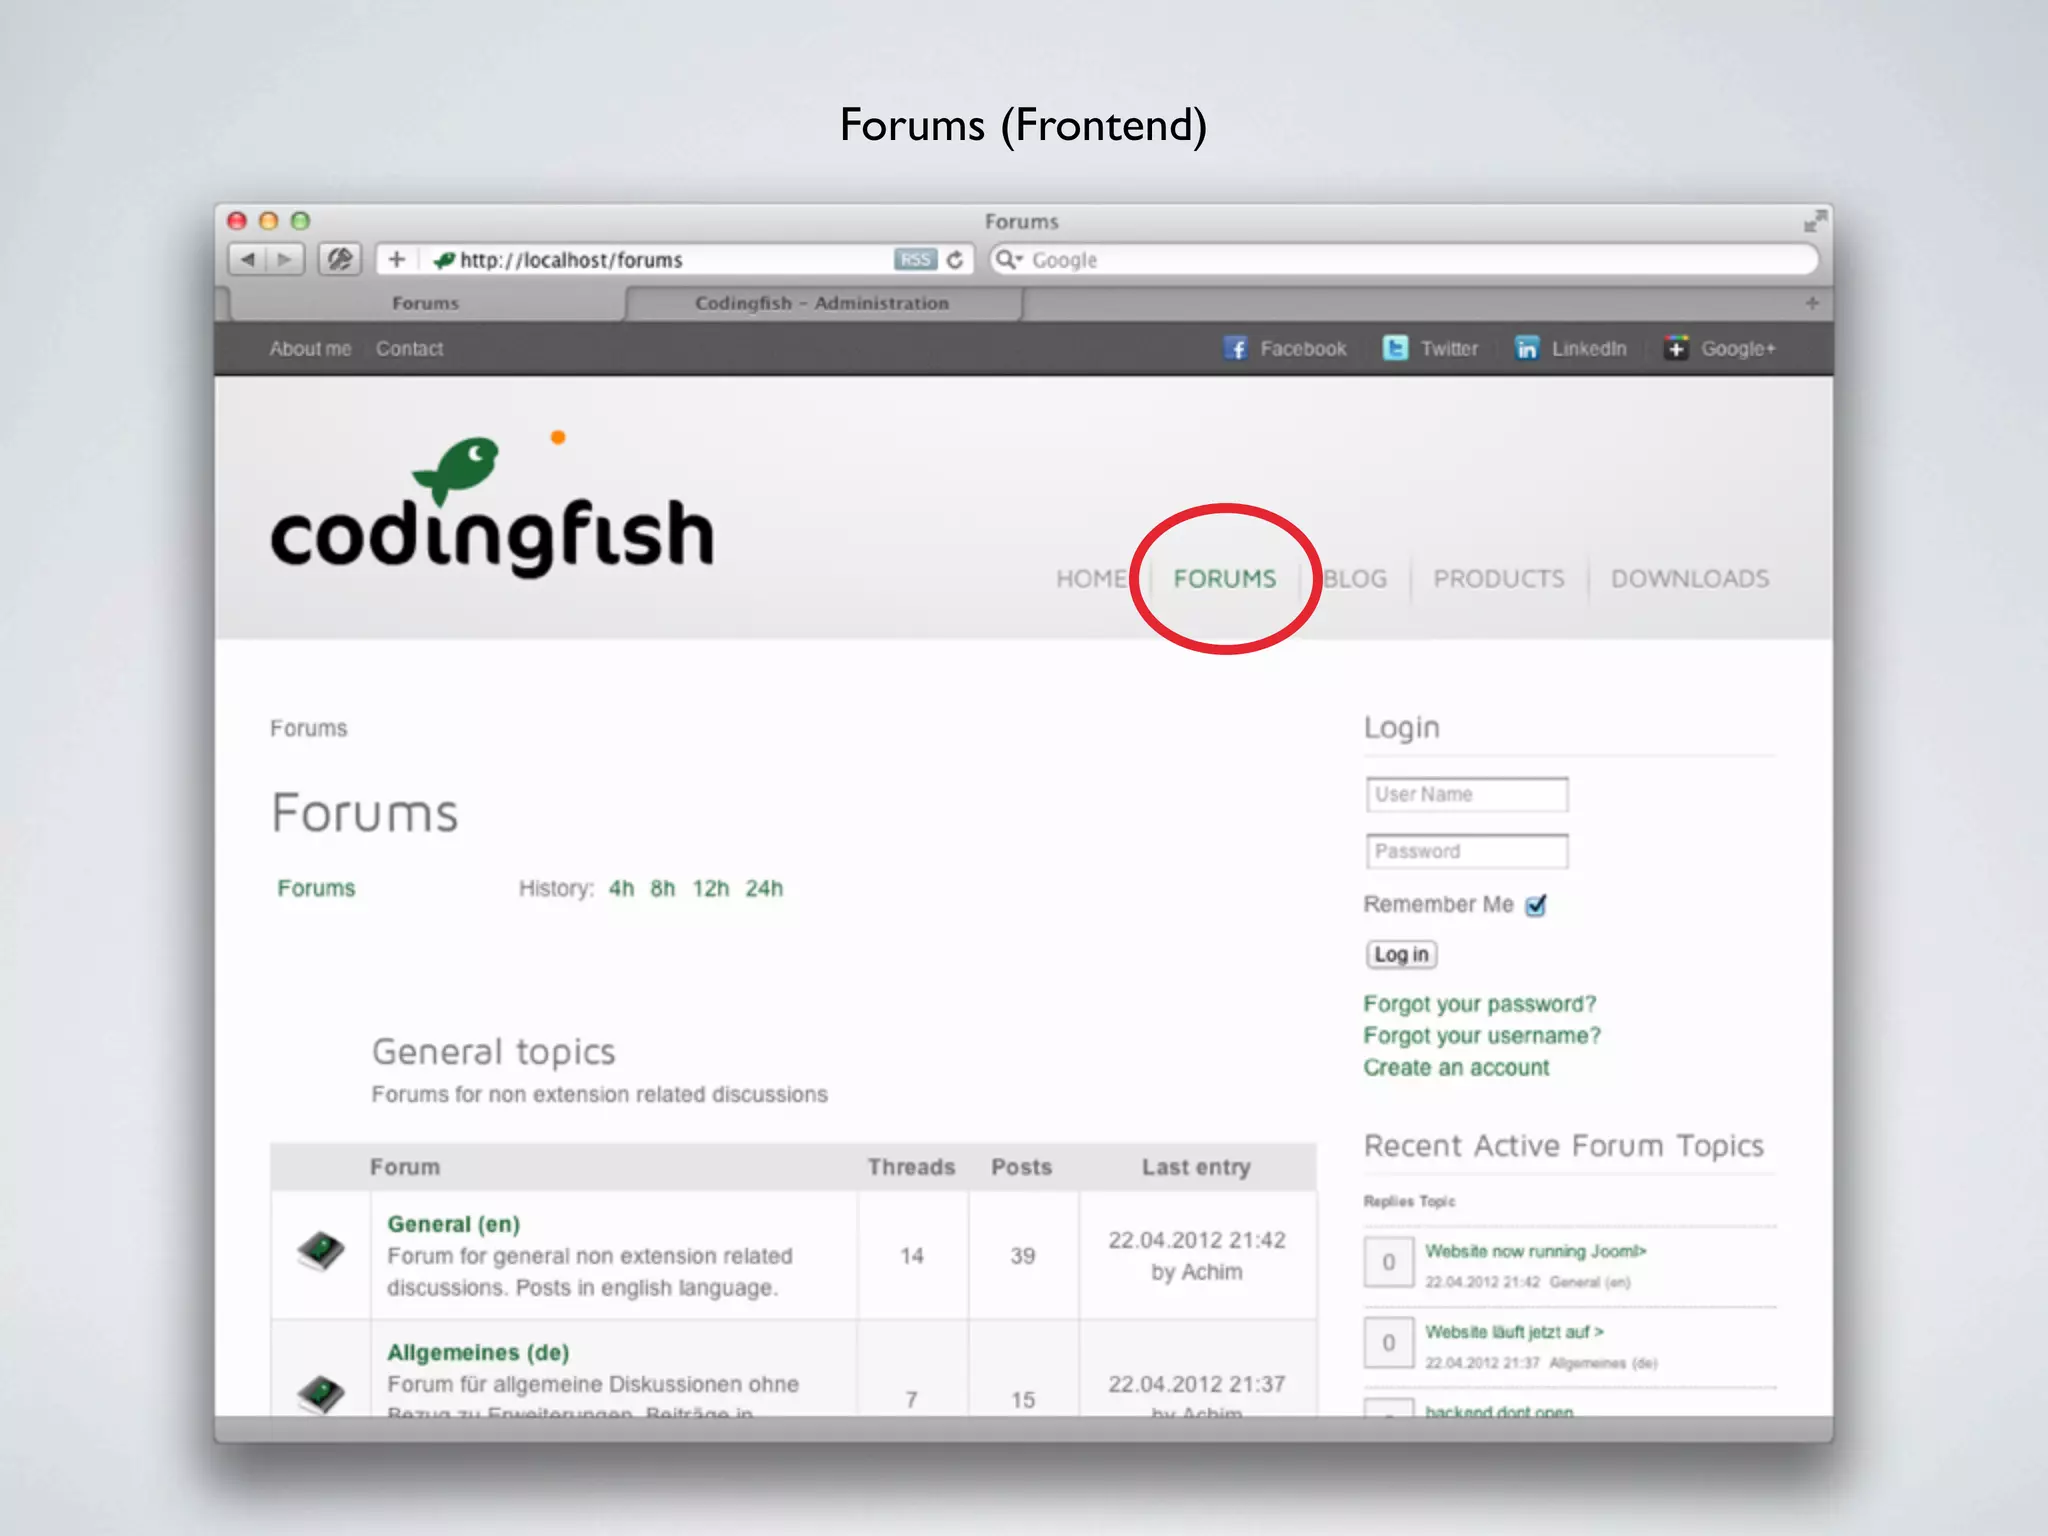Click the General topics heading
2048x1536 pixels.
tap(493, 1052)
